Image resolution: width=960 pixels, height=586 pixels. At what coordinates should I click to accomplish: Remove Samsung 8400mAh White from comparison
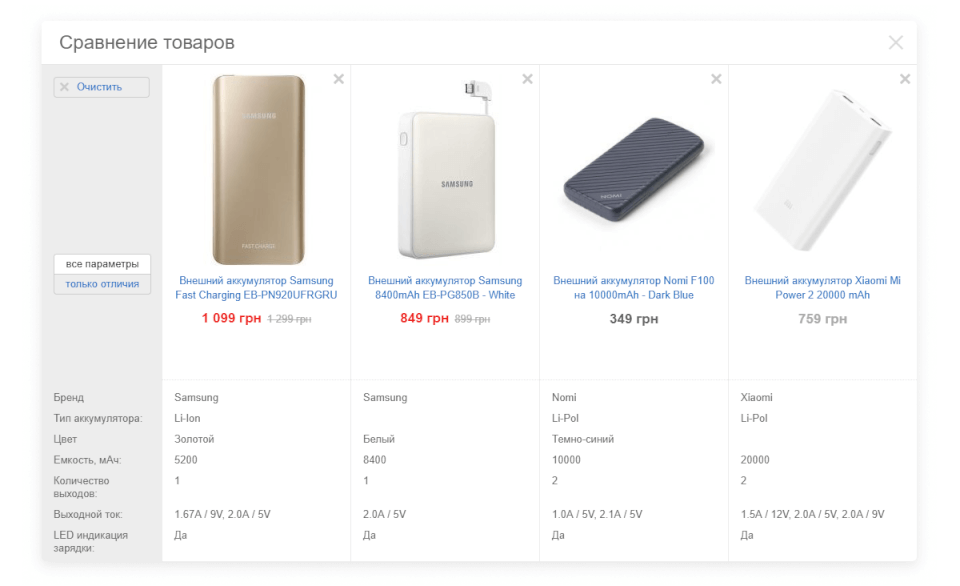pos(527,80)
